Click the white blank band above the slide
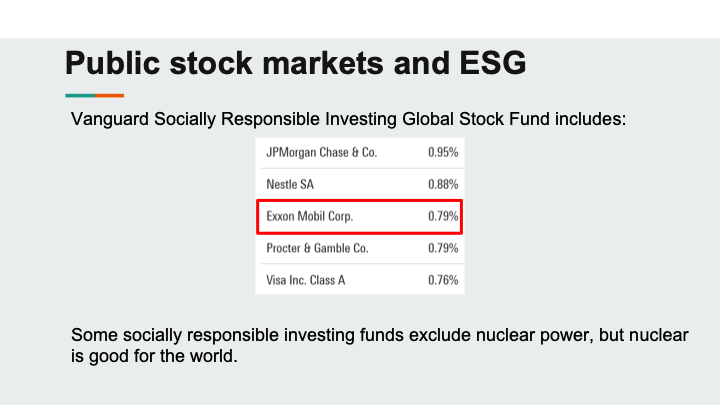This screenshot has width=720, height=405. click(x=360, y=19)
